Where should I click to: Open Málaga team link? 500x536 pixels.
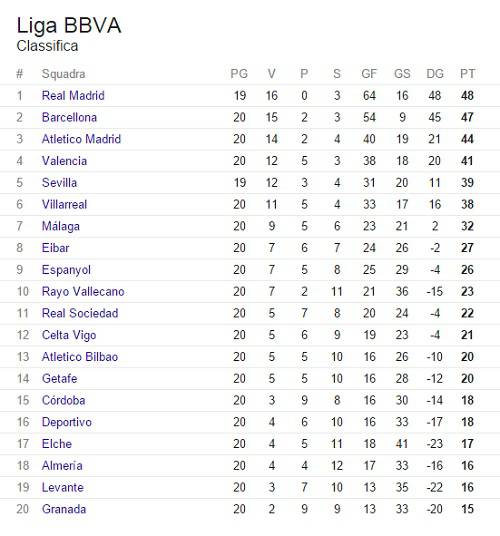tap(60, 226)
